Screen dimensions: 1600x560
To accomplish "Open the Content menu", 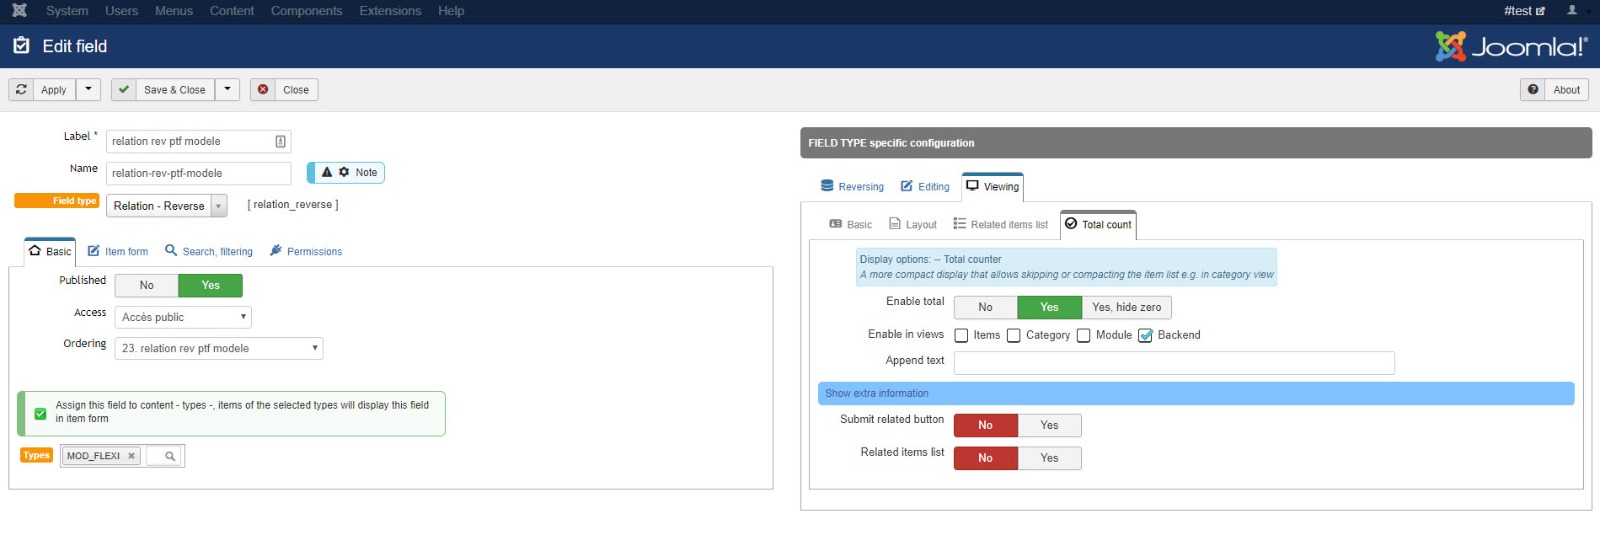I will pos(232,11).
